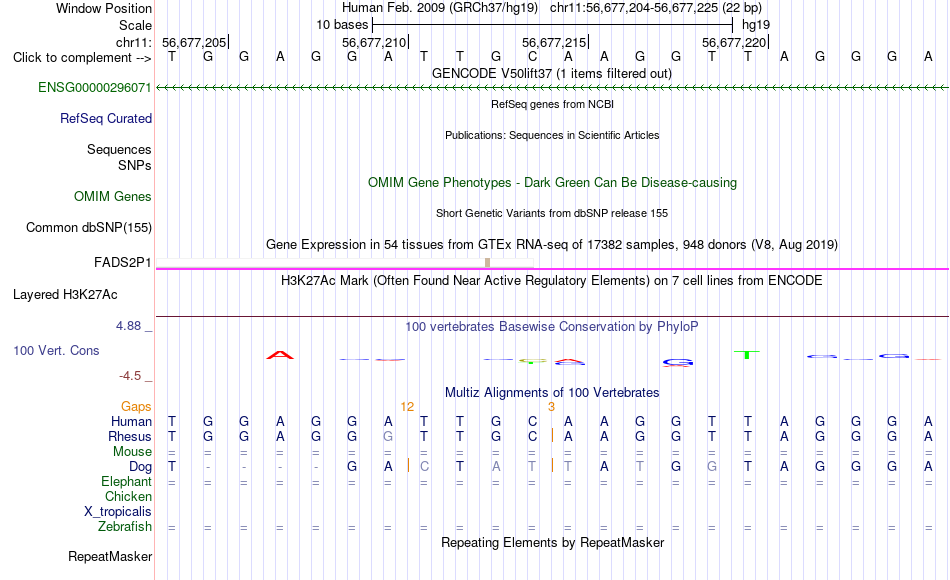Select the Rhesus alignment row label
This screenshot has width=950, height=580.
(x=130, y=436)
